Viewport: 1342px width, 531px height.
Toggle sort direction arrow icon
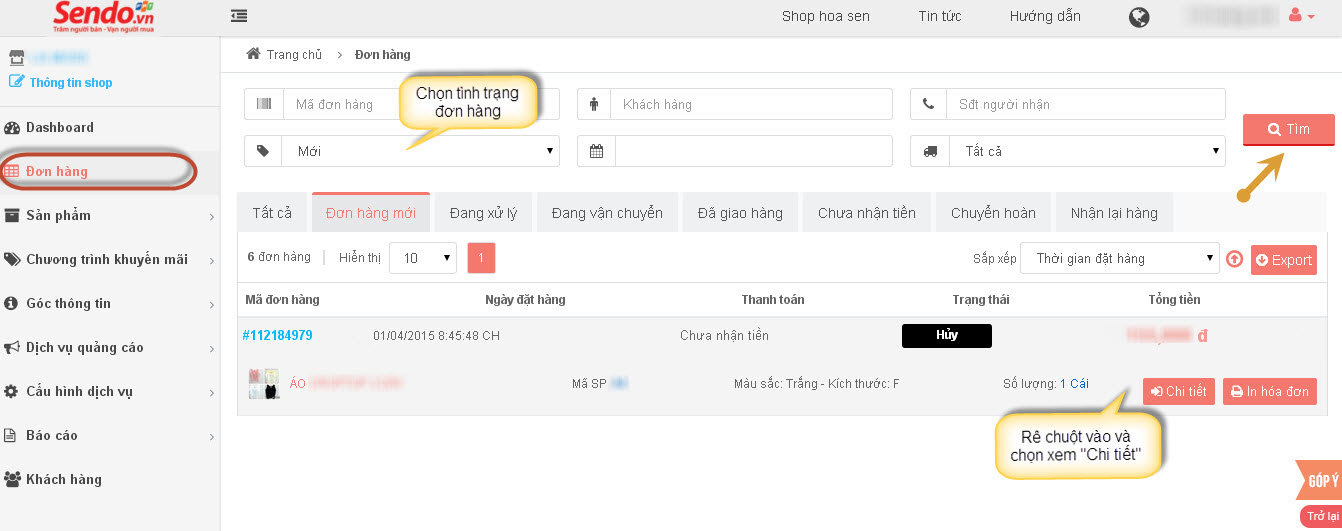[x=1235, y=259]
